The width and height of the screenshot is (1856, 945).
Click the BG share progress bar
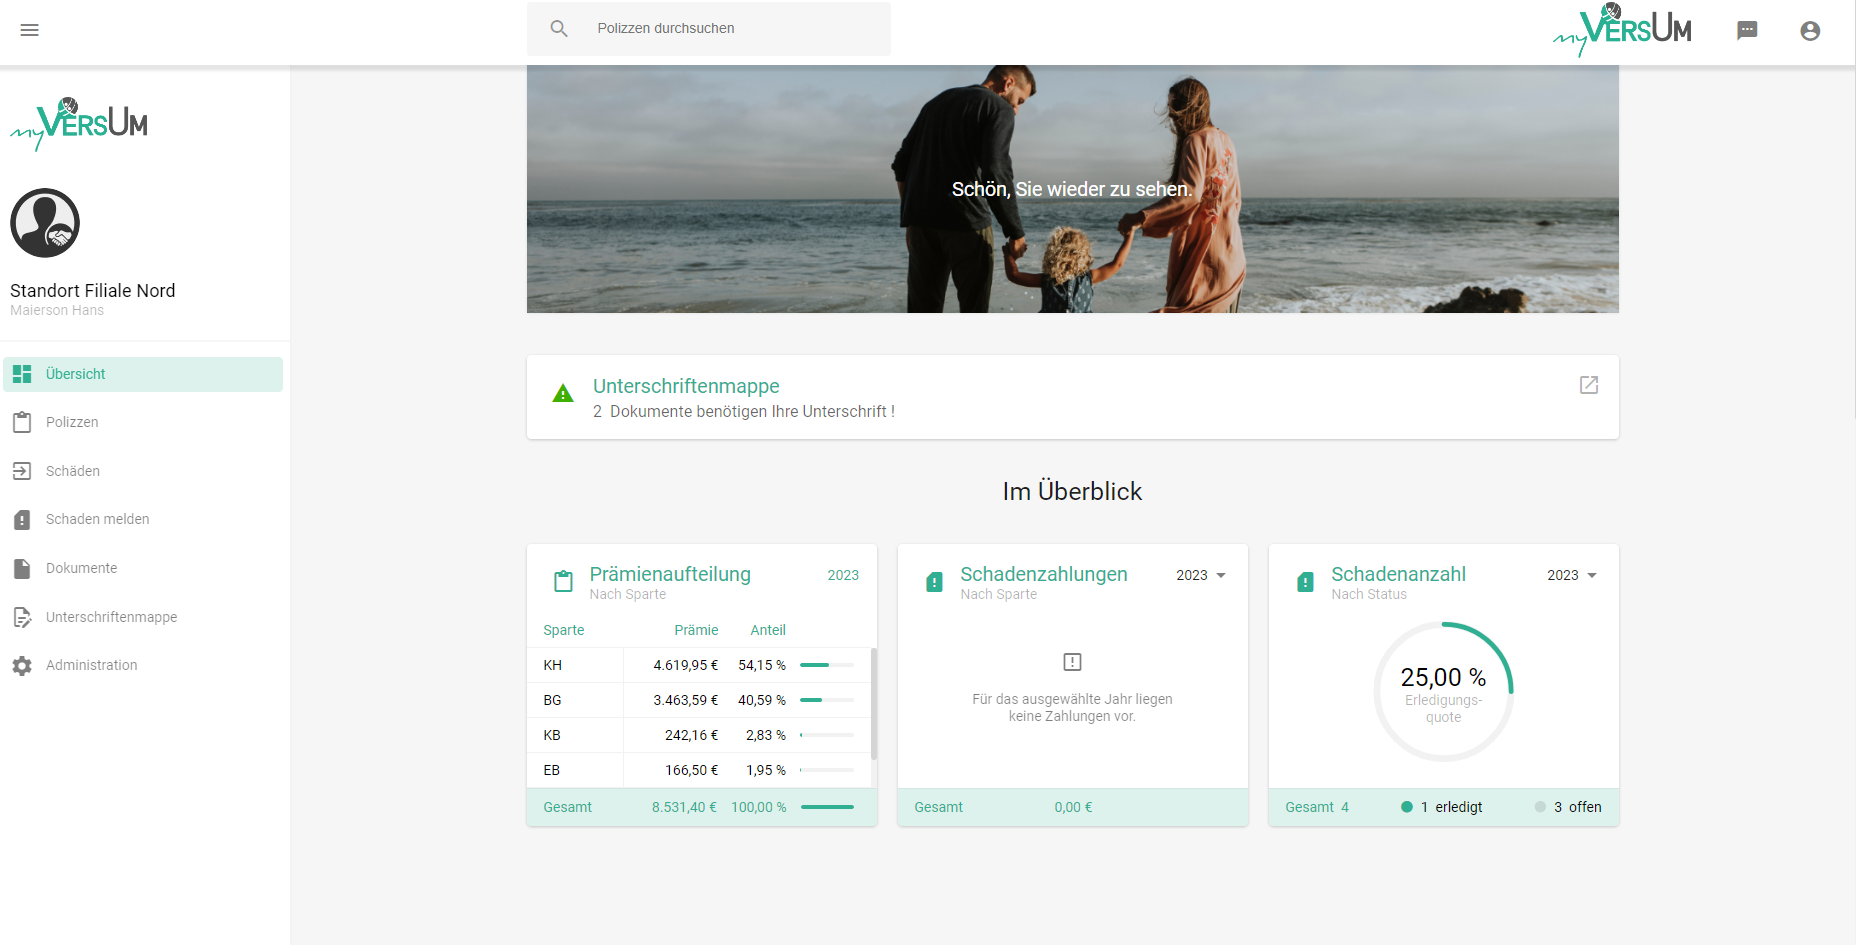click(x=827, y=700)
